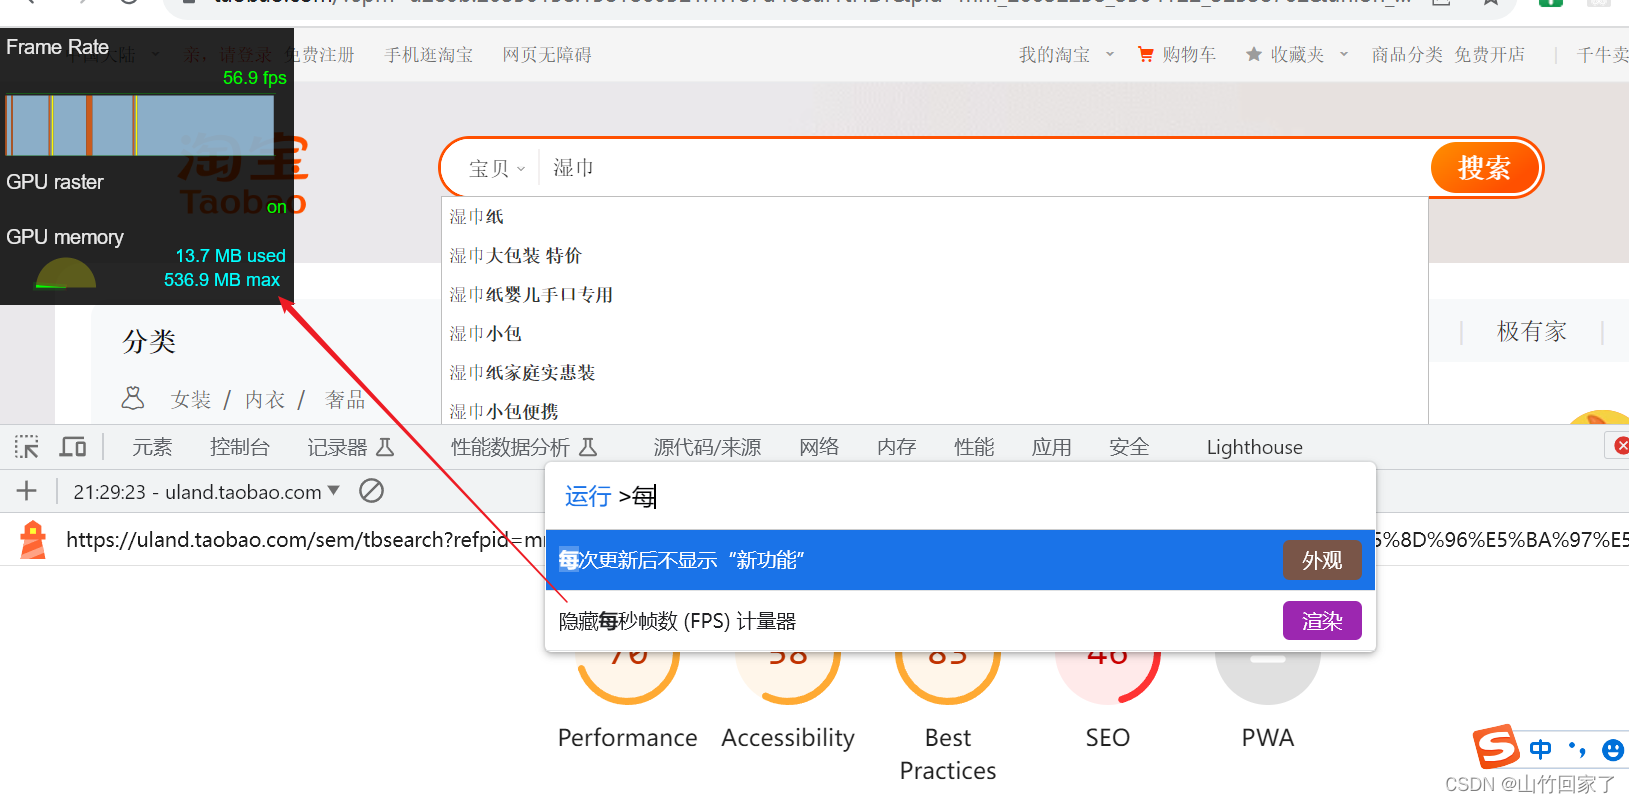Open the 安全 (Security) tab

1129,447
